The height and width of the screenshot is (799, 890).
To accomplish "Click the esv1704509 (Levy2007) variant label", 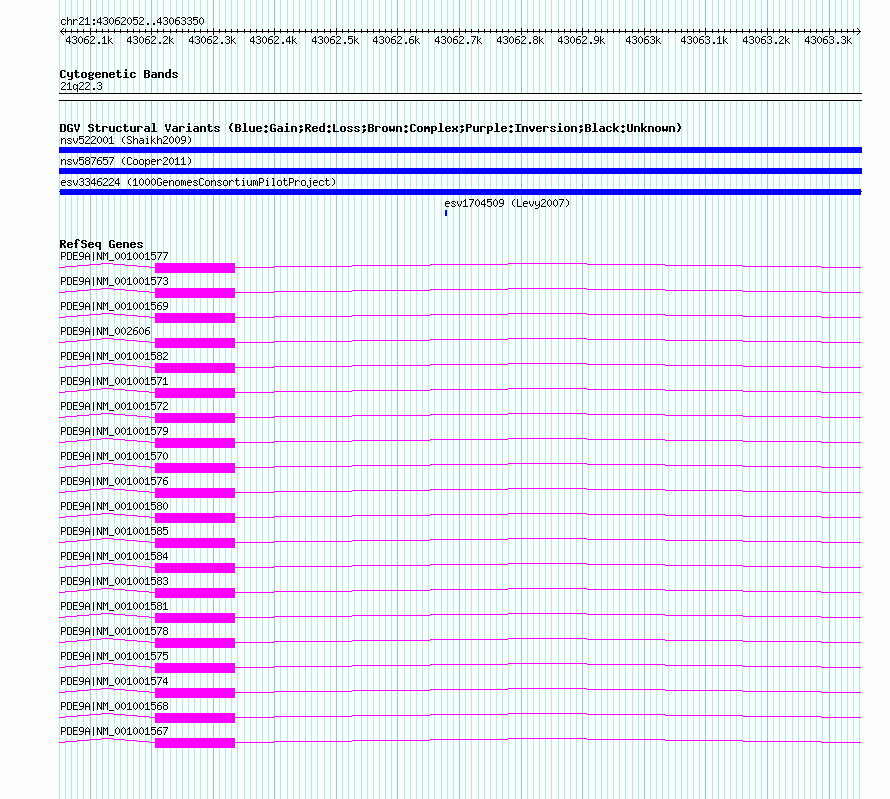I will [507, 203].
